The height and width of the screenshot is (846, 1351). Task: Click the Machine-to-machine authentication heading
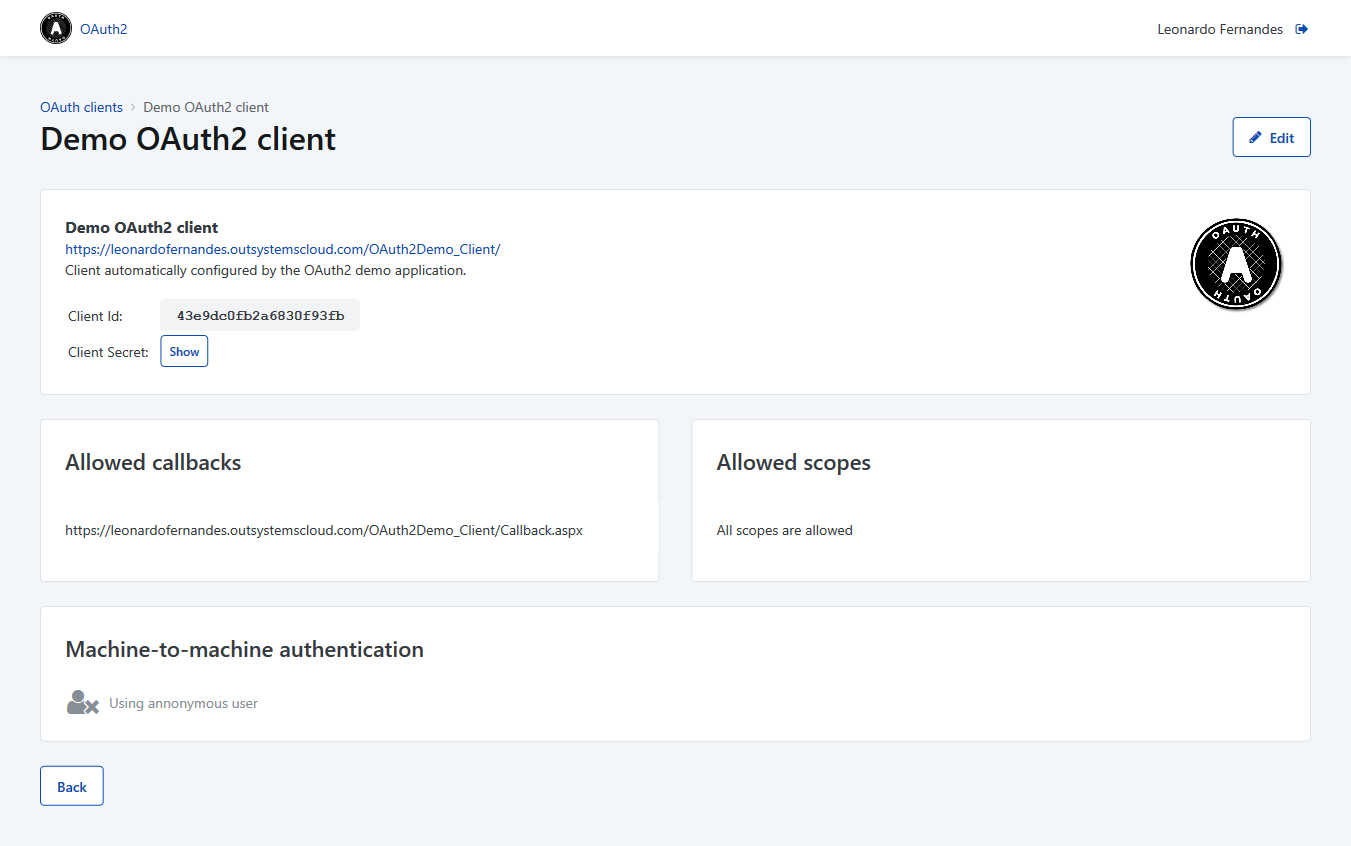coord(245,649)
